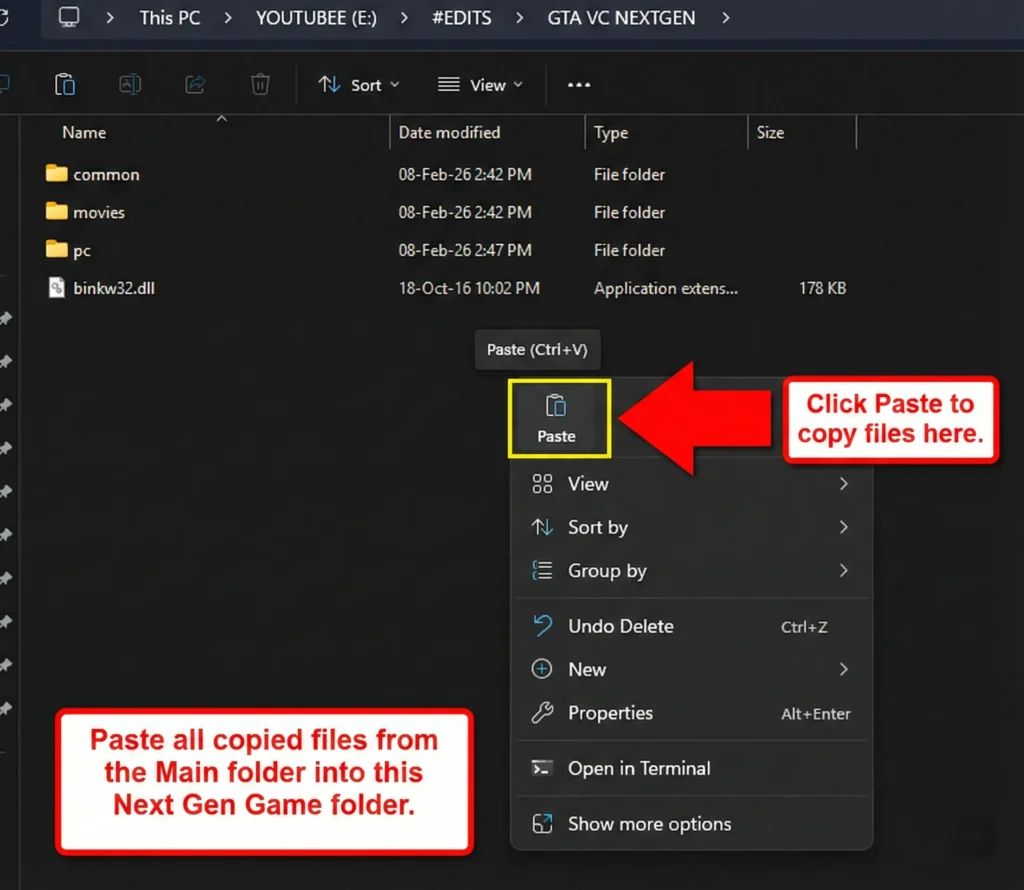Select the binkw32.dll file

(113, 289)
